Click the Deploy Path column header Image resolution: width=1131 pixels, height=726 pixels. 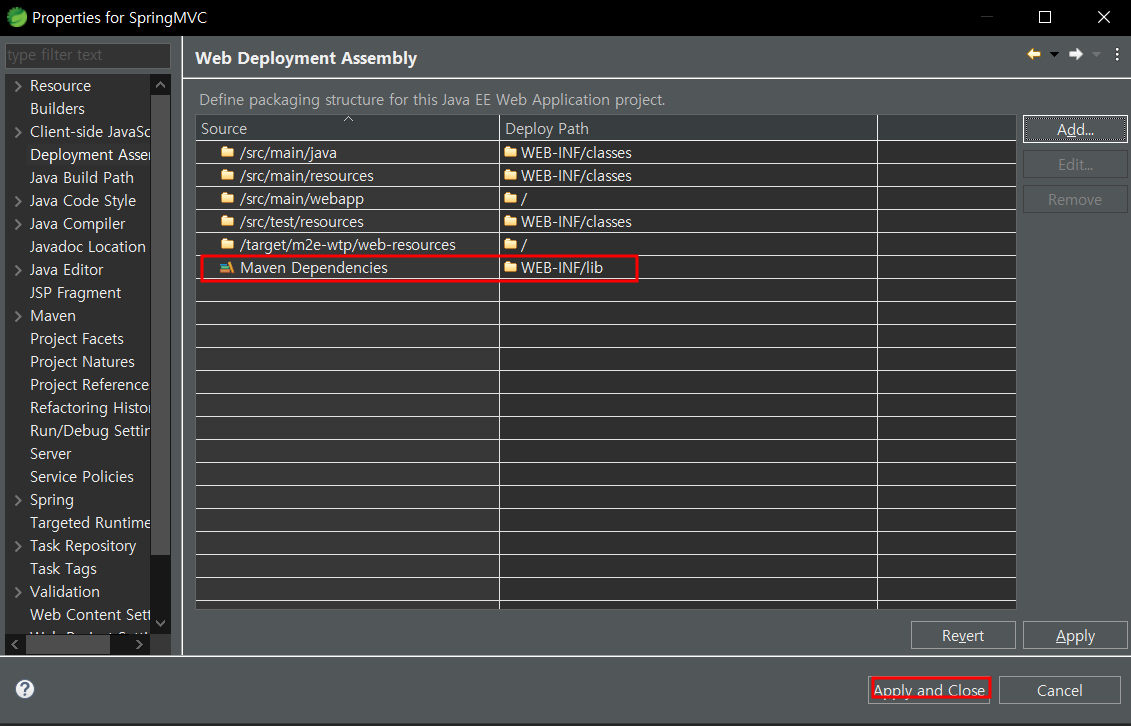tap(688, 128)
